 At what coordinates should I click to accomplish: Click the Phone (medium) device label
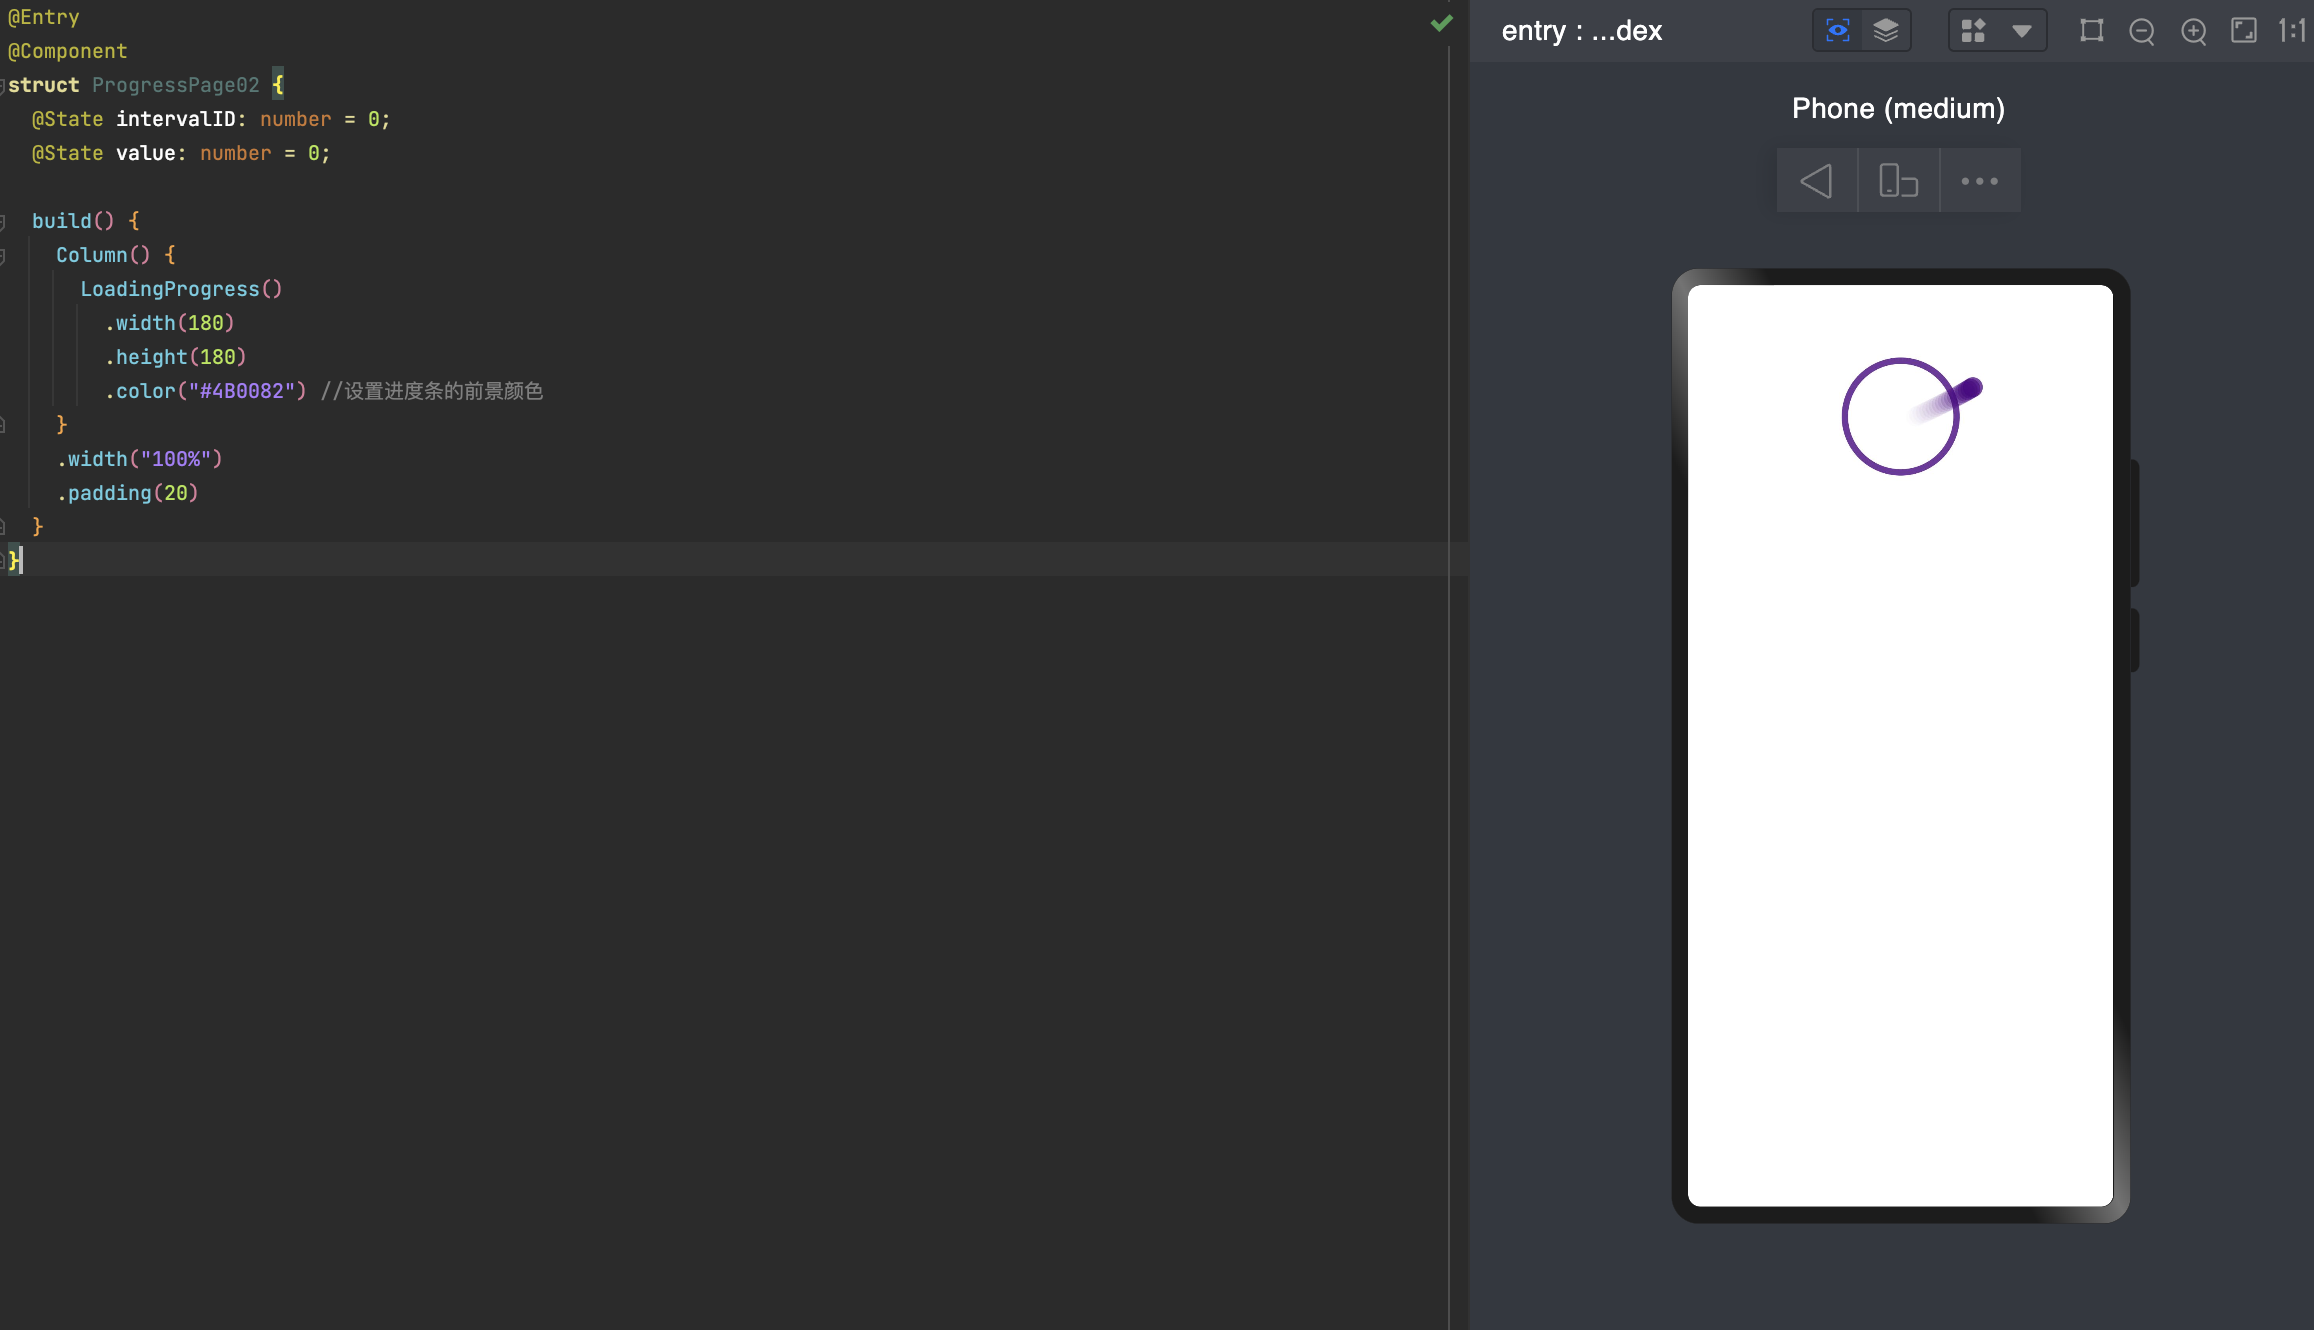click(x=1898, y=109)
